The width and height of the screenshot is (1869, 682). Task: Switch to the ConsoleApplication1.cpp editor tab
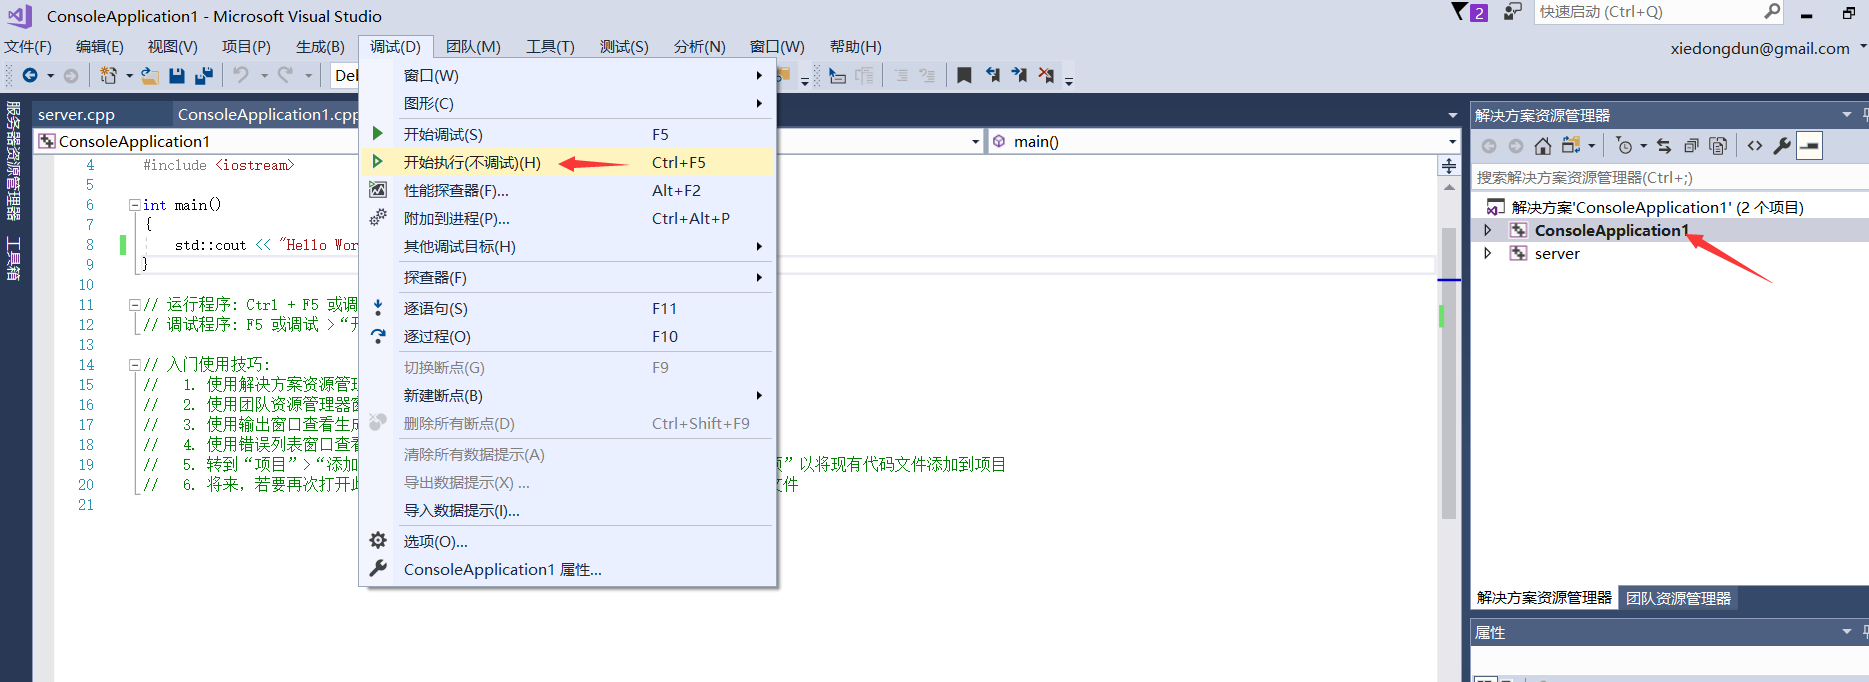[x=267, y=115]
